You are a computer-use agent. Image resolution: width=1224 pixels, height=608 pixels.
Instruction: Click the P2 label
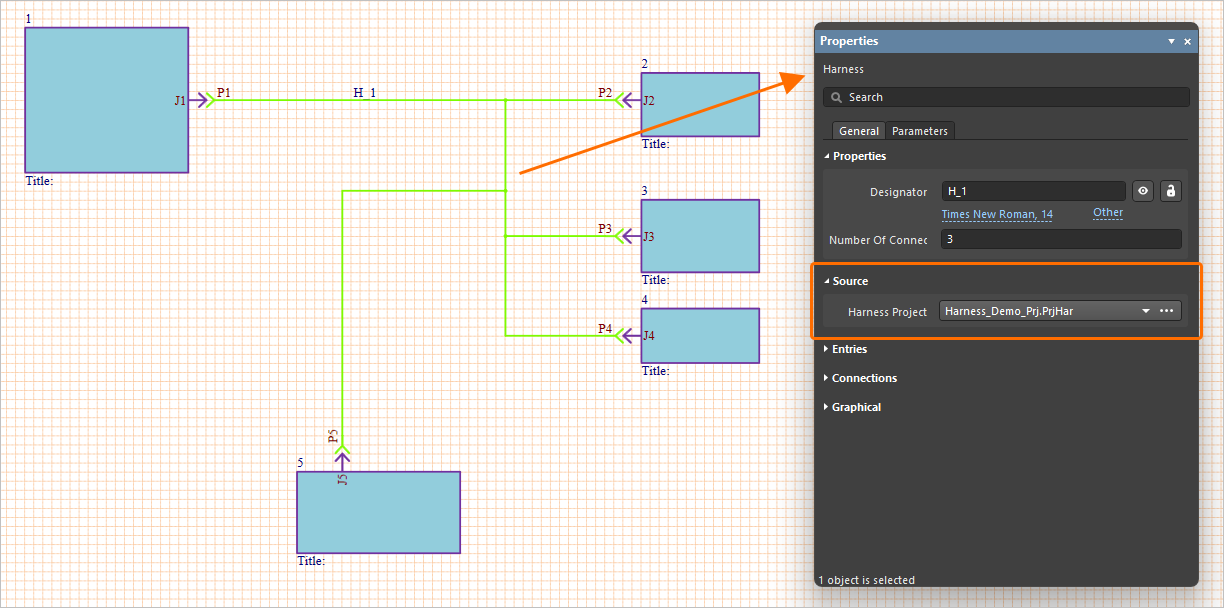[x=605, y=92]
